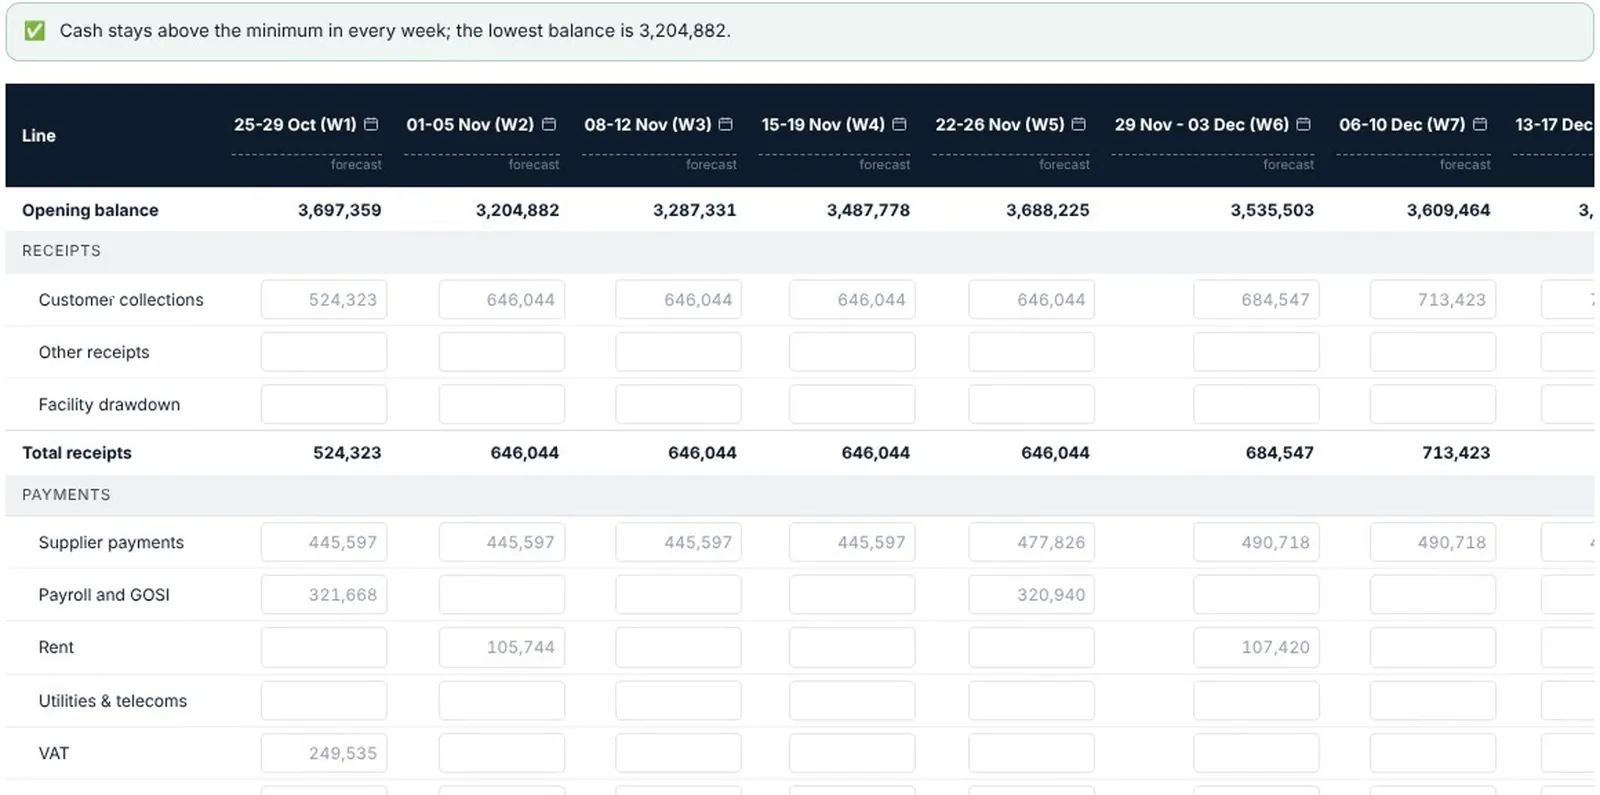Click the Supplier payments row label

coord(111,542)
